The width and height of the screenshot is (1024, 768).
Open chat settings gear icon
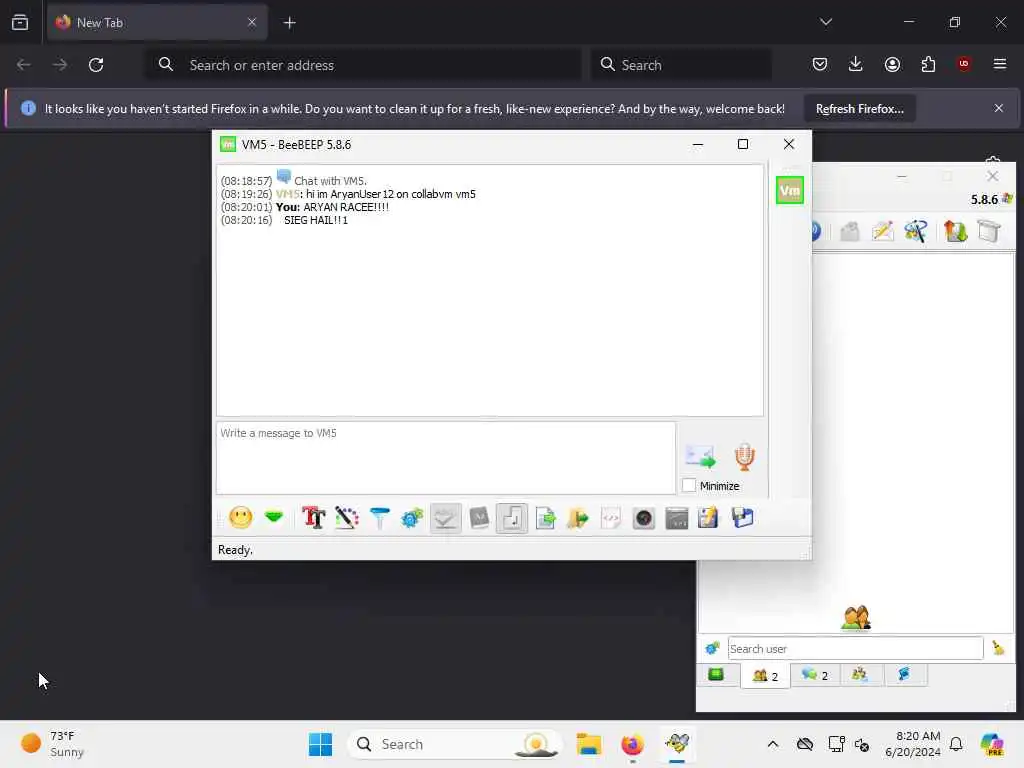point(412,519)
